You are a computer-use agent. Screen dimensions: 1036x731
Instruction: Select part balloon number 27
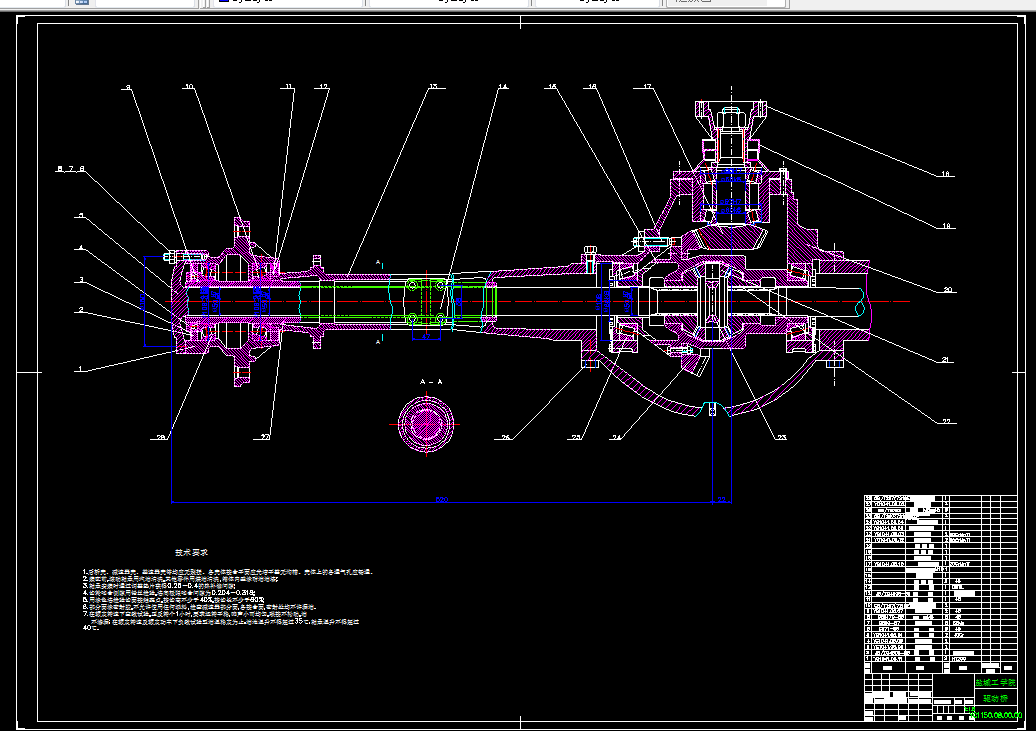click(266, 437)
